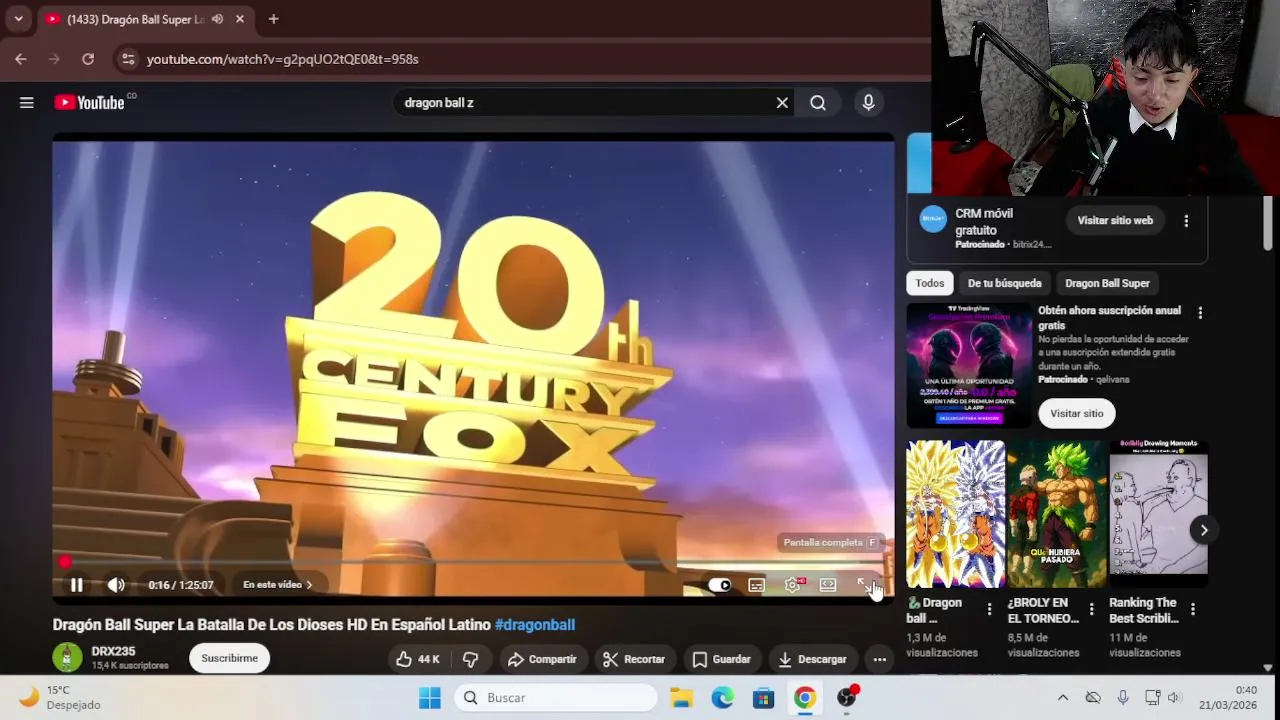Focus the address bar URL
This screenshot has width=1280, height=720.
point(283,59)
